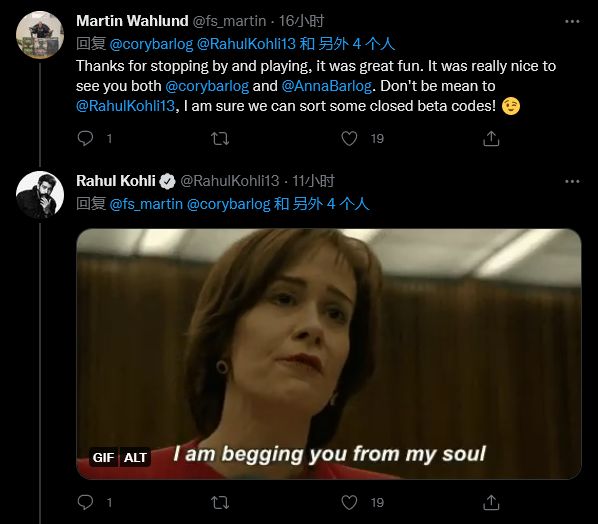Reply to Martin Wahlund's tweet
This screenshot has height=524, width=598.
(85, 138)
